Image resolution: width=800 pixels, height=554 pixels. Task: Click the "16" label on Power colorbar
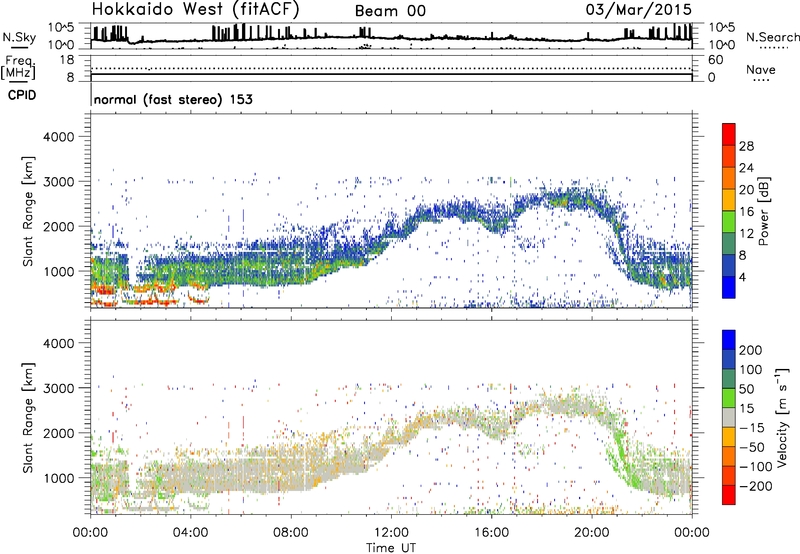(x=746, y=211)
